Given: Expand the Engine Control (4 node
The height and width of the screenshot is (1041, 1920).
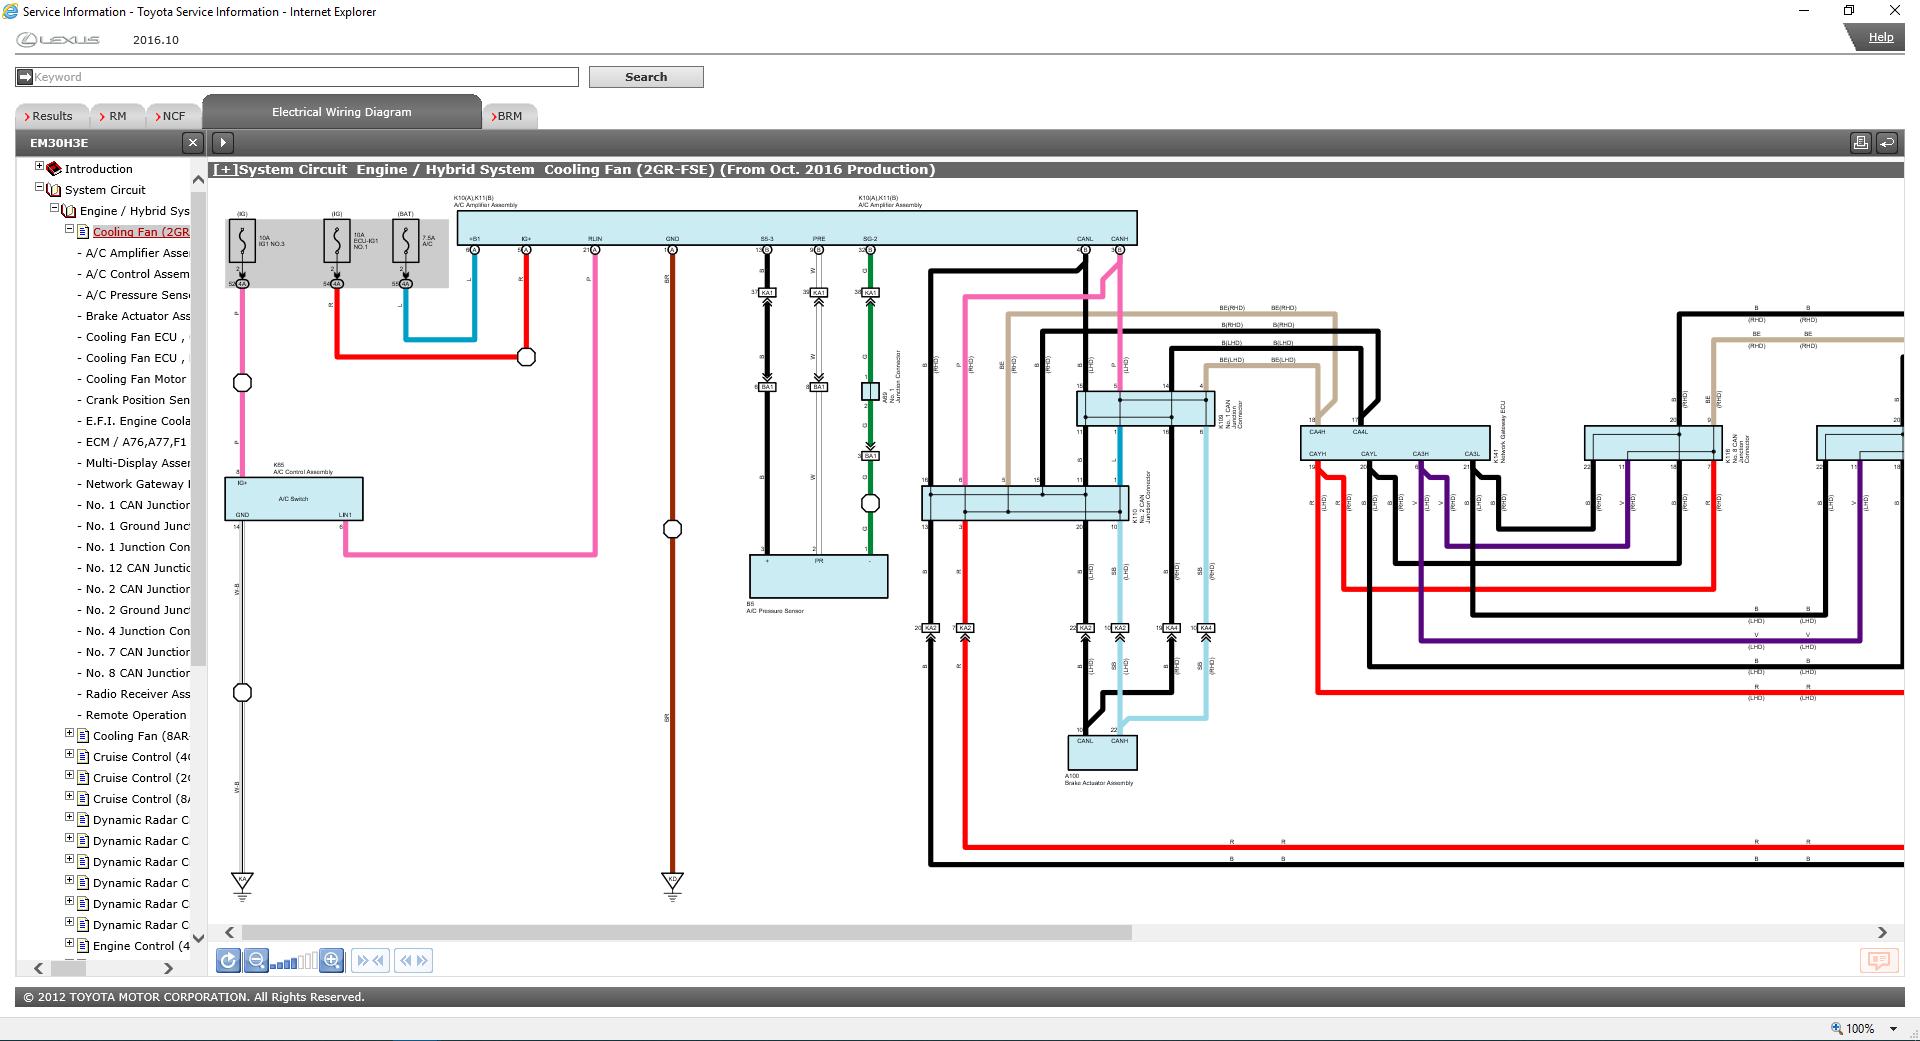Looking at the screenshot, I should pos(70,943).
